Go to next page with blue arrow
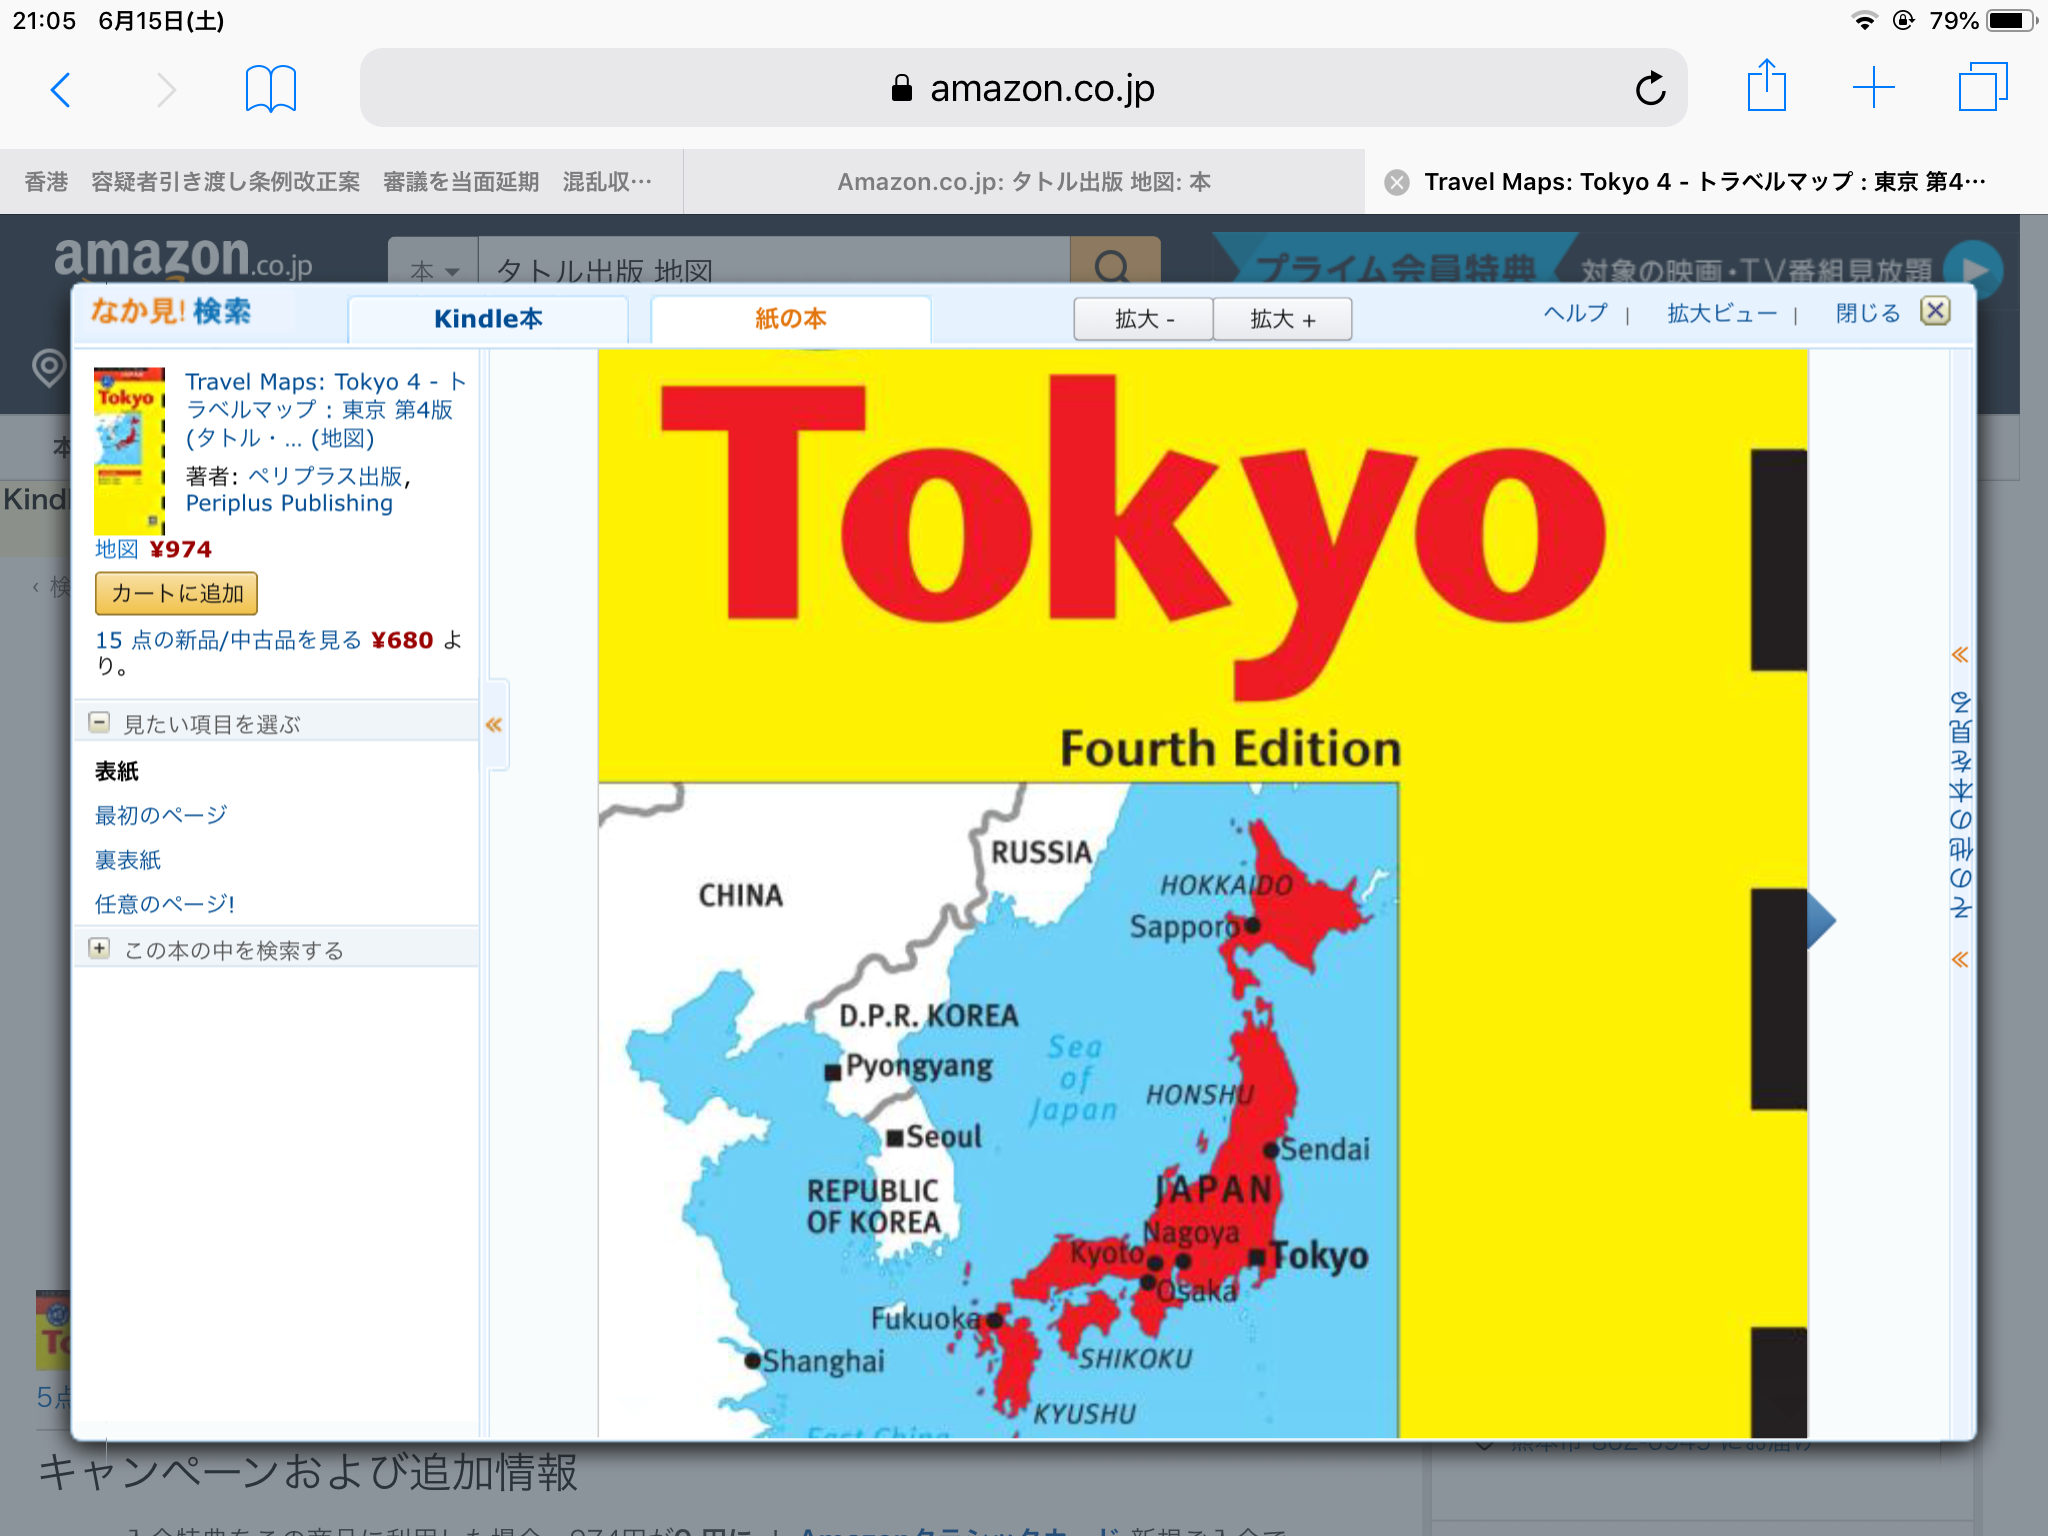2048x1536 pixels. pos(1821,920)
